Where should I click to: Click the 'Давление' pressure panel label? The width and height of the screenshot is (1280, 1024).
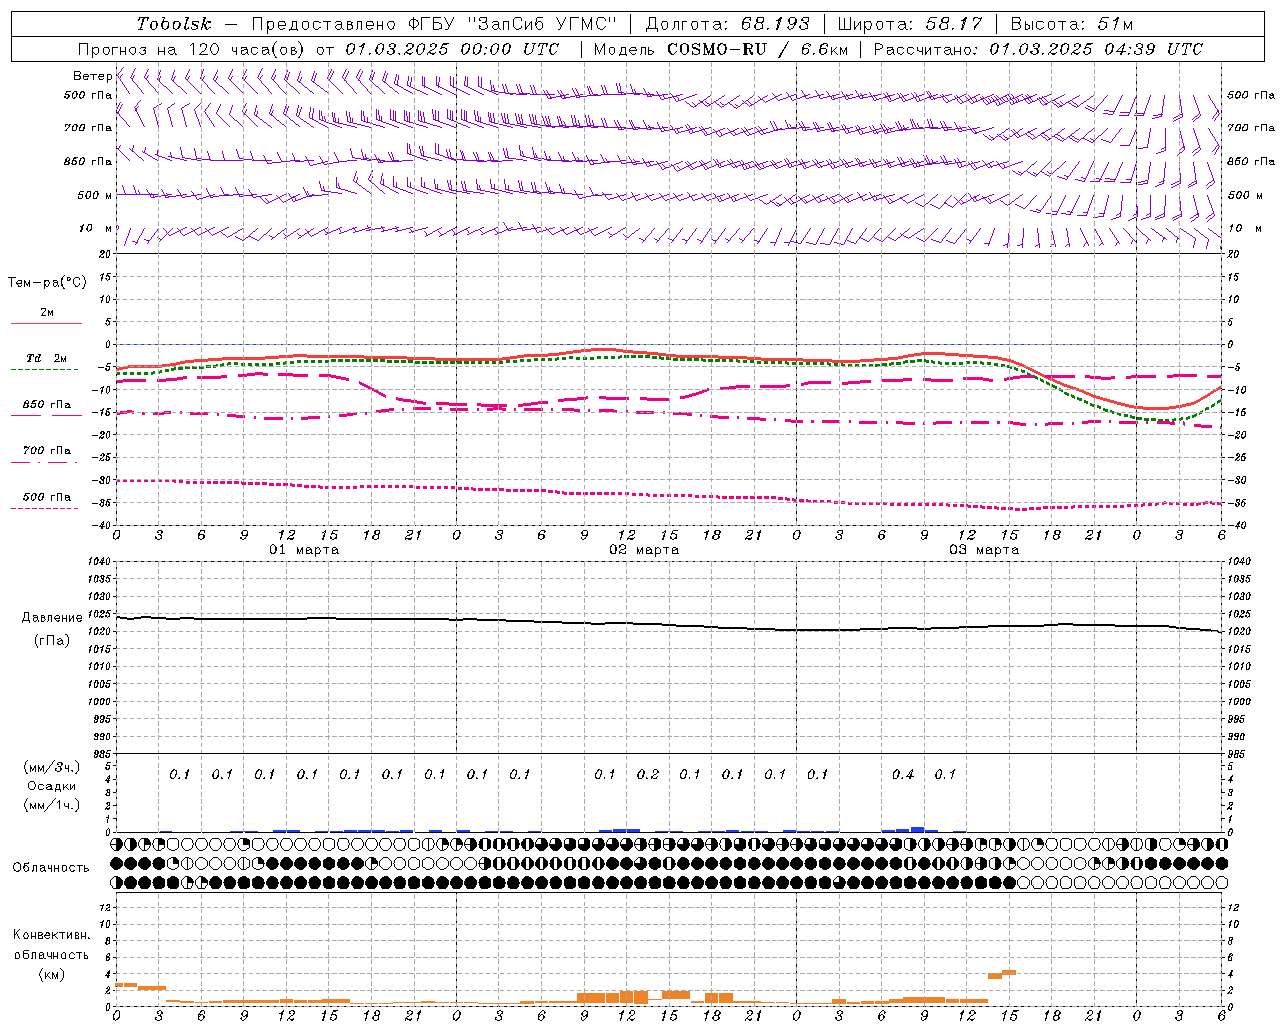pos(52,618)
